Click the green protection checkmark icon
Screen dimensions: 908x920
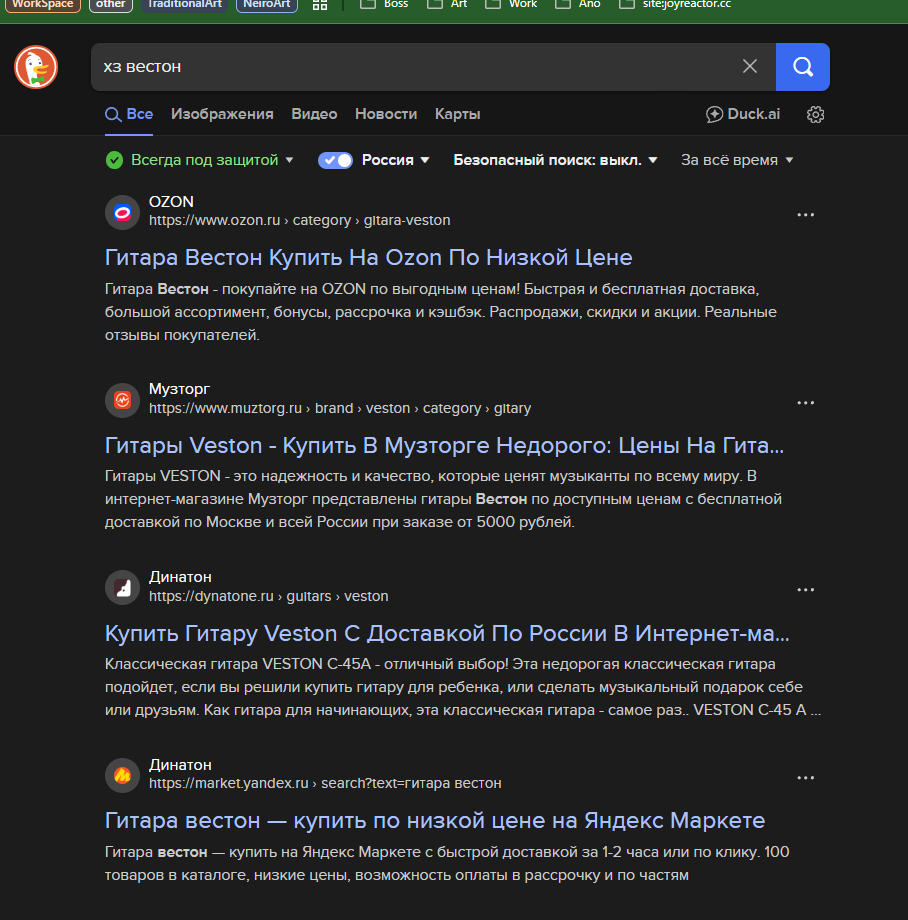pyautogui.click(x=114, y=160)
